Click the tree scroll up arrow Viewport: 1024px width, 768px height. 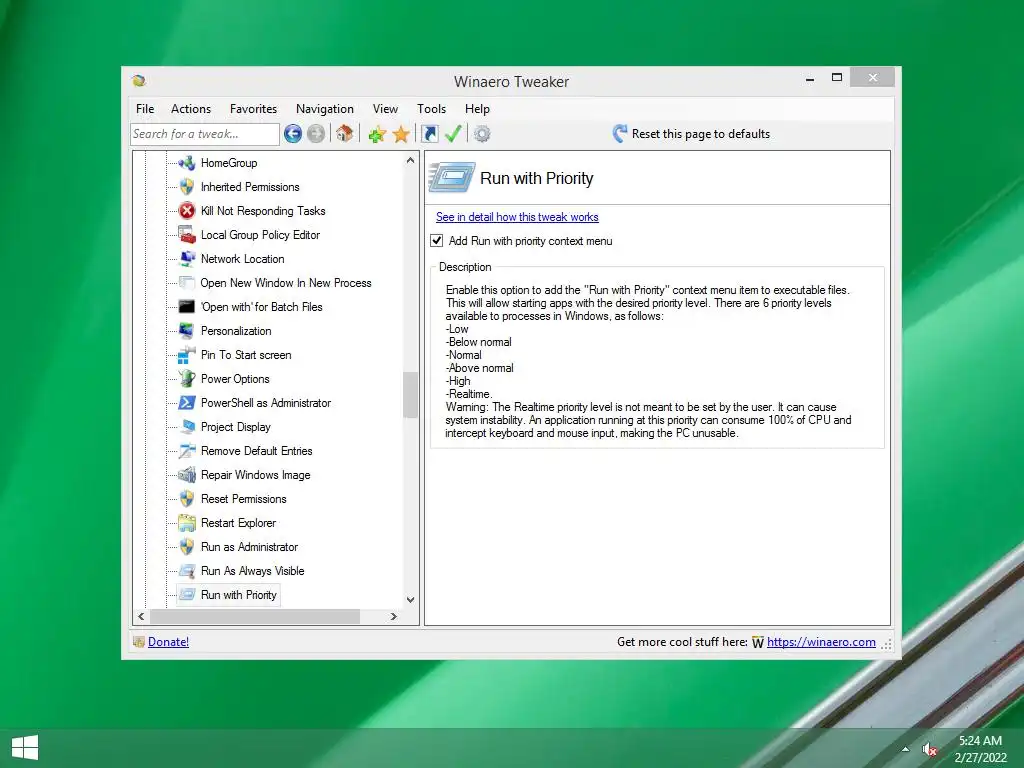point(410,160)
